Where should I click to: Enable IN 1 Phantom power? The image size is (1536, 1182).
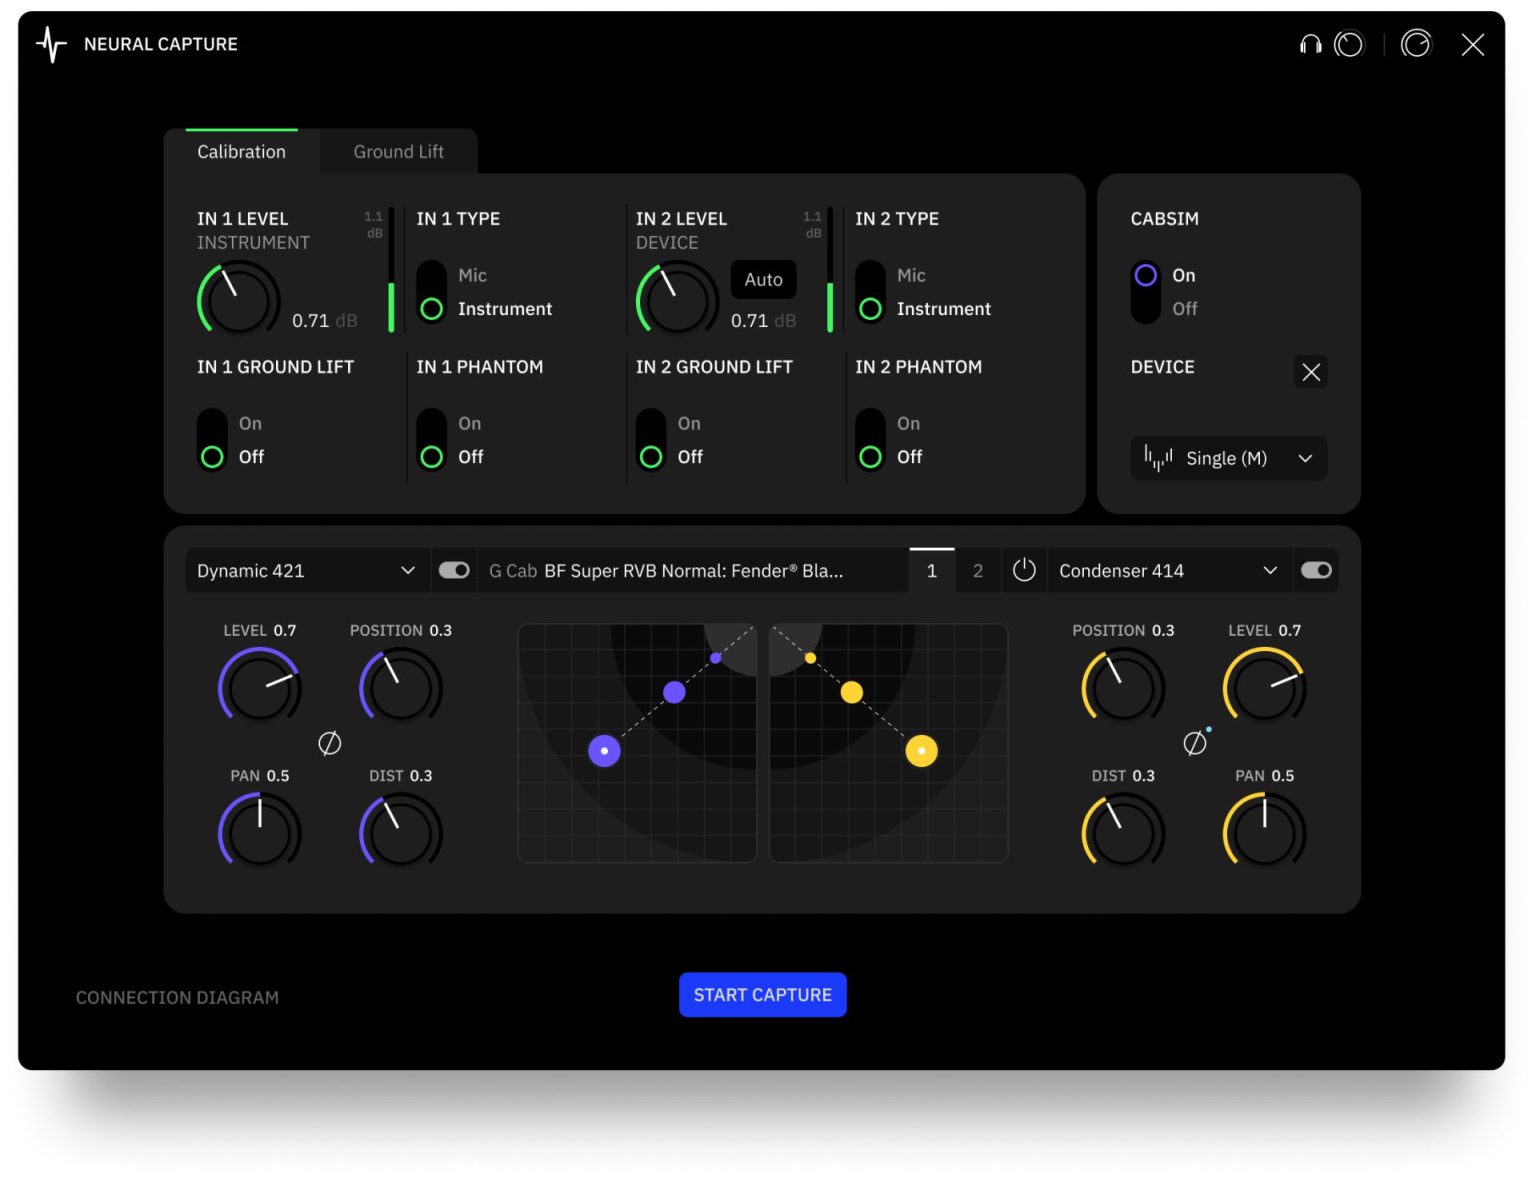tap(431, 422)
